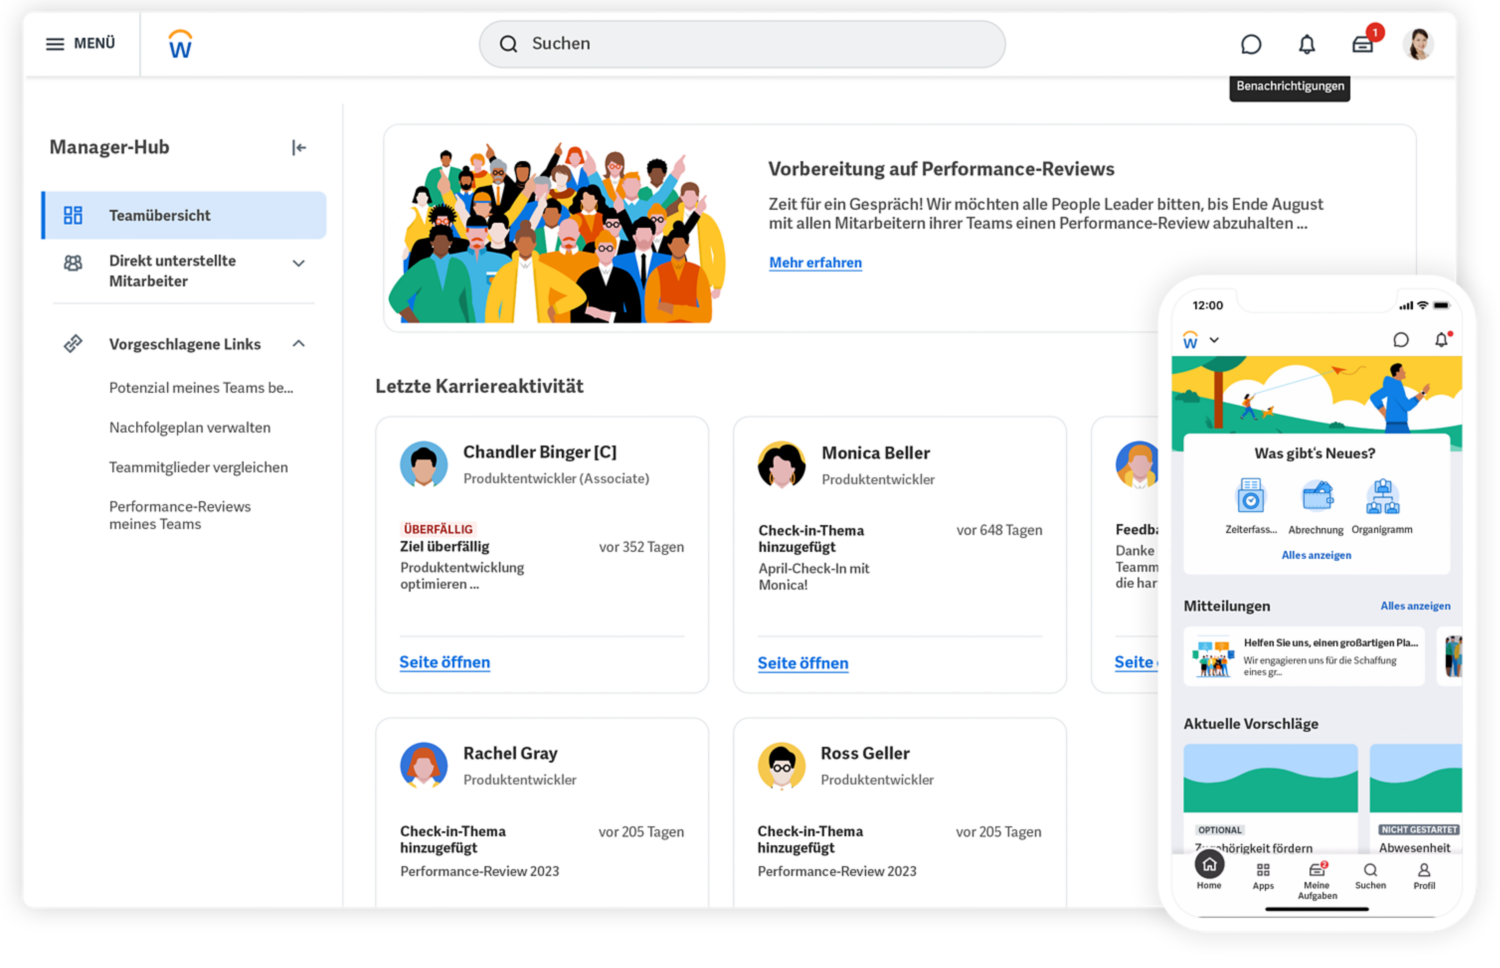Tap Meine Aufgaben tab in phone navigation

pos(1317,881)
